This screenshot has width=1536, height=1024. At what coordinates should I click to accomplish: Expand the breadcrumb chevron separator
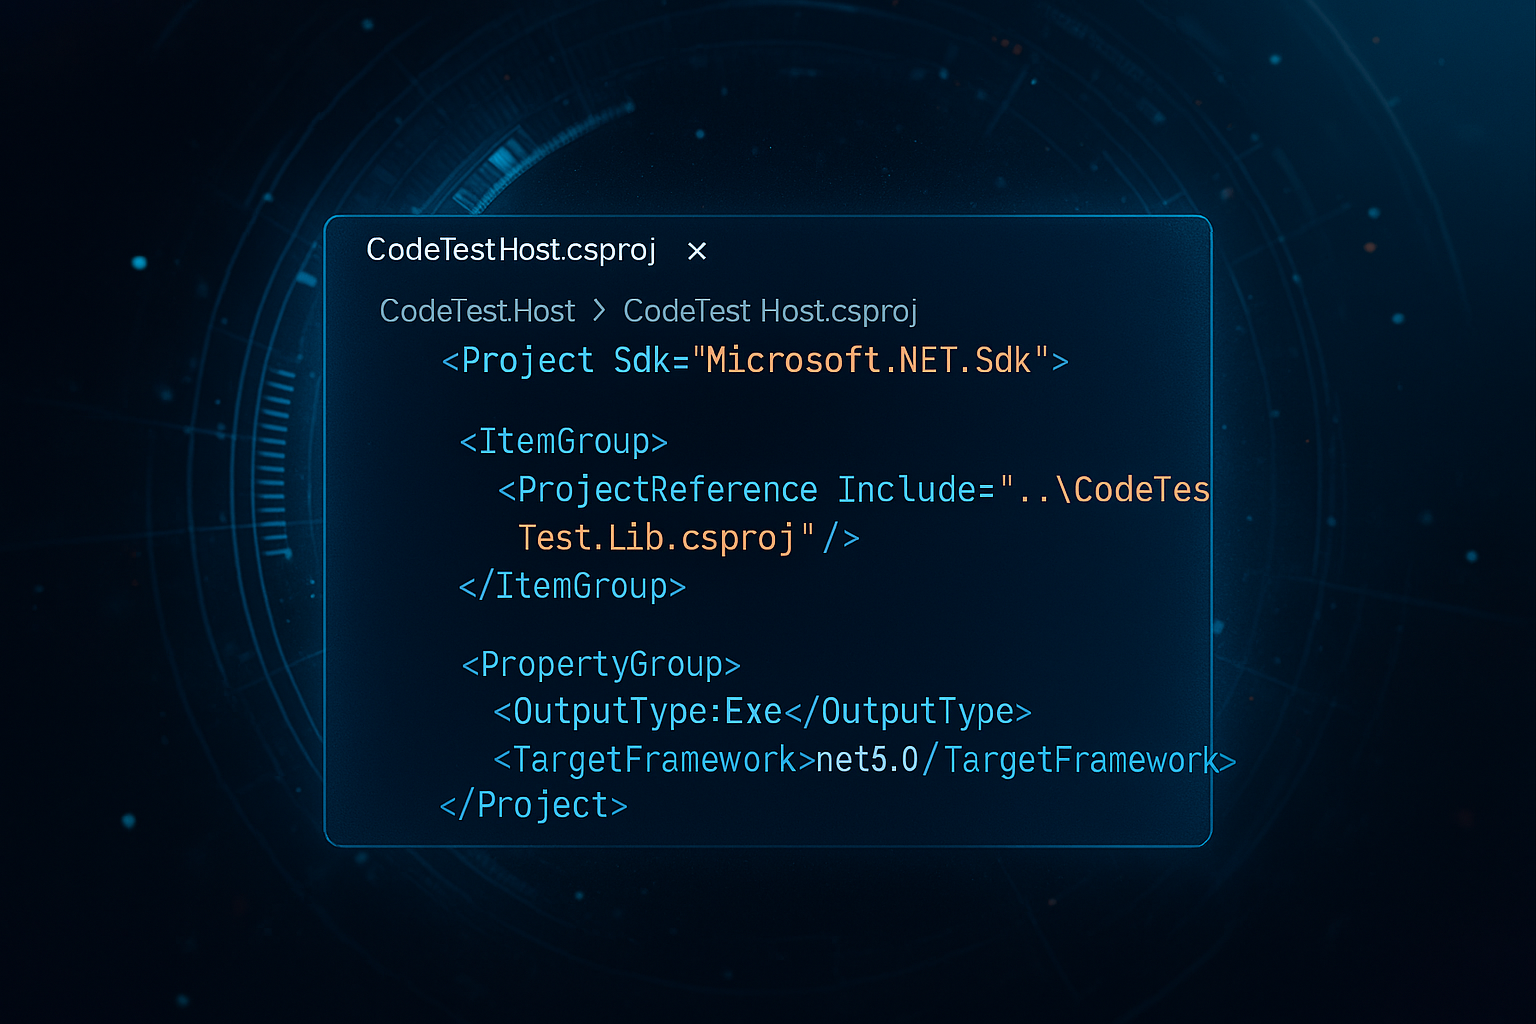599,311
